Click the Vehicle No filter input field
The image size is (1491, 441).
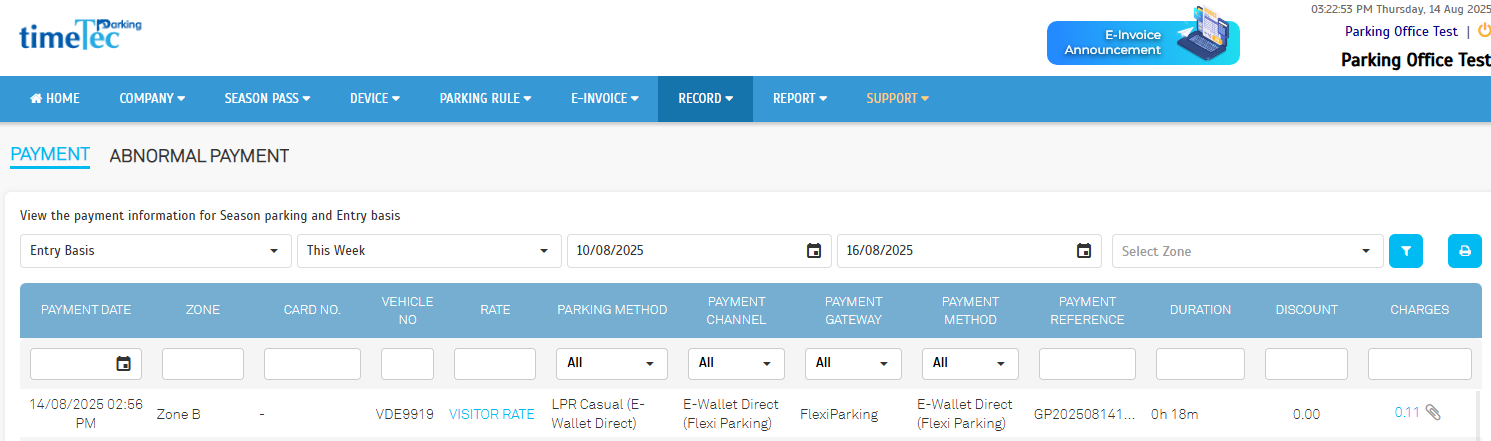point(407,364)
